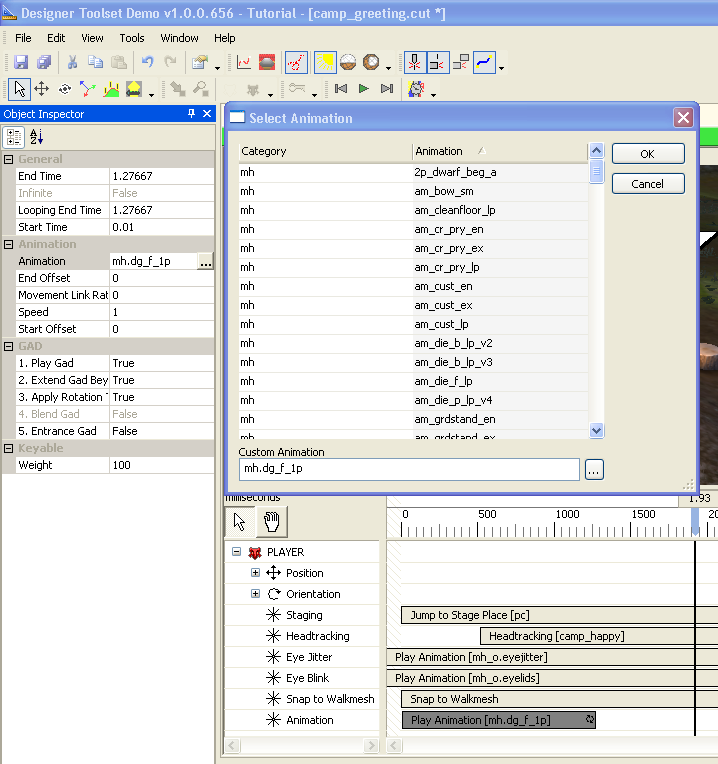Click the Undo arrow icon
Image resolution: width=718 pixels, height=764 pixels.
point(148,63)
